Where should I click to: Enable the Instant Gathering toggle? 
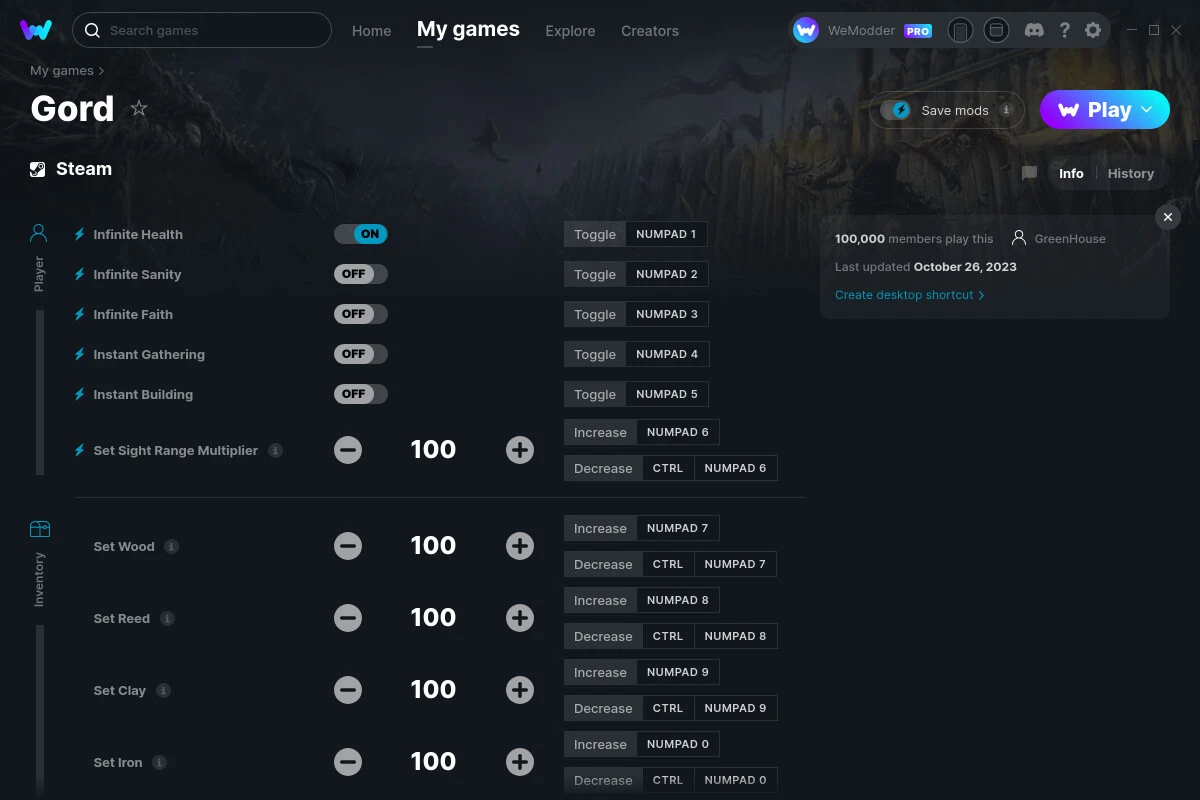[361, 354]
